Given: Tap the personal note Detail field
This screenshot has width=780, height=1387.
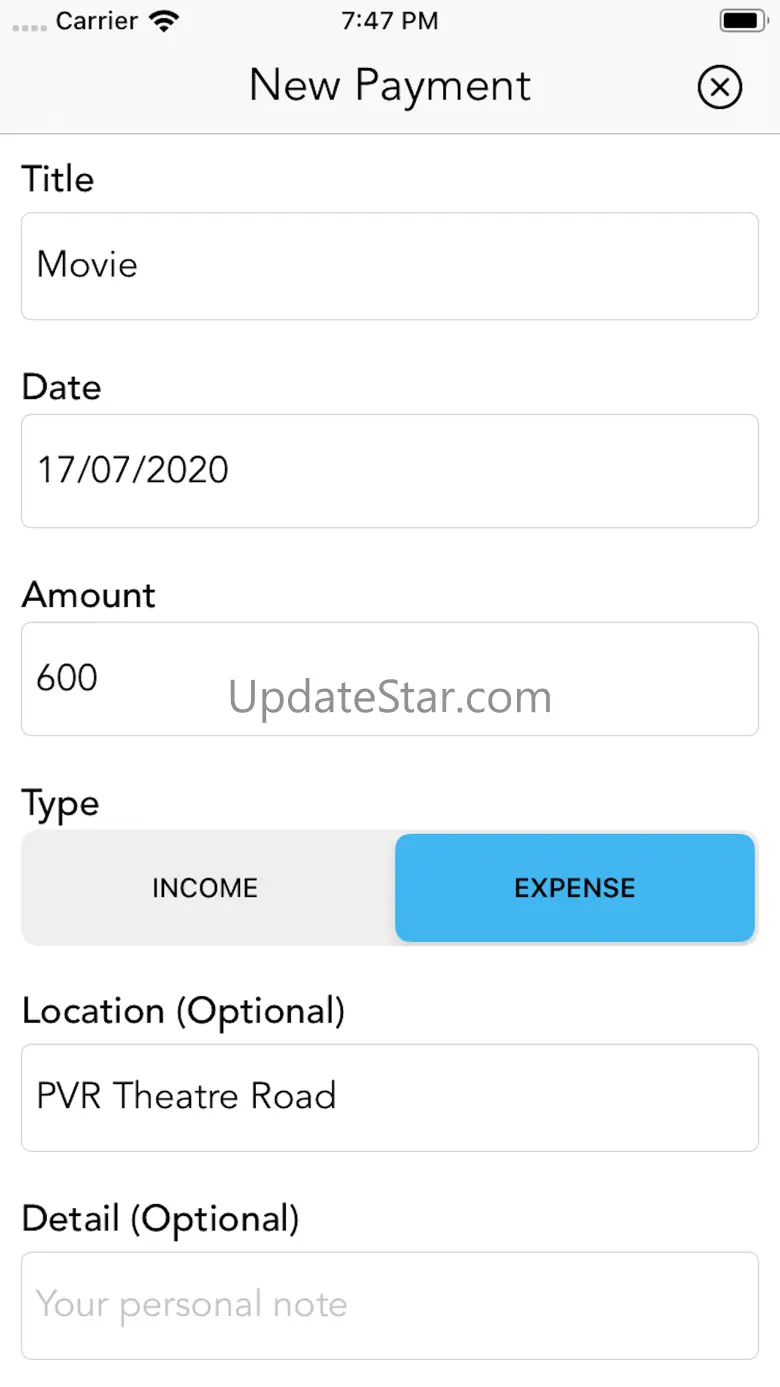Looking at the screenshot, I should [390, 1305].
